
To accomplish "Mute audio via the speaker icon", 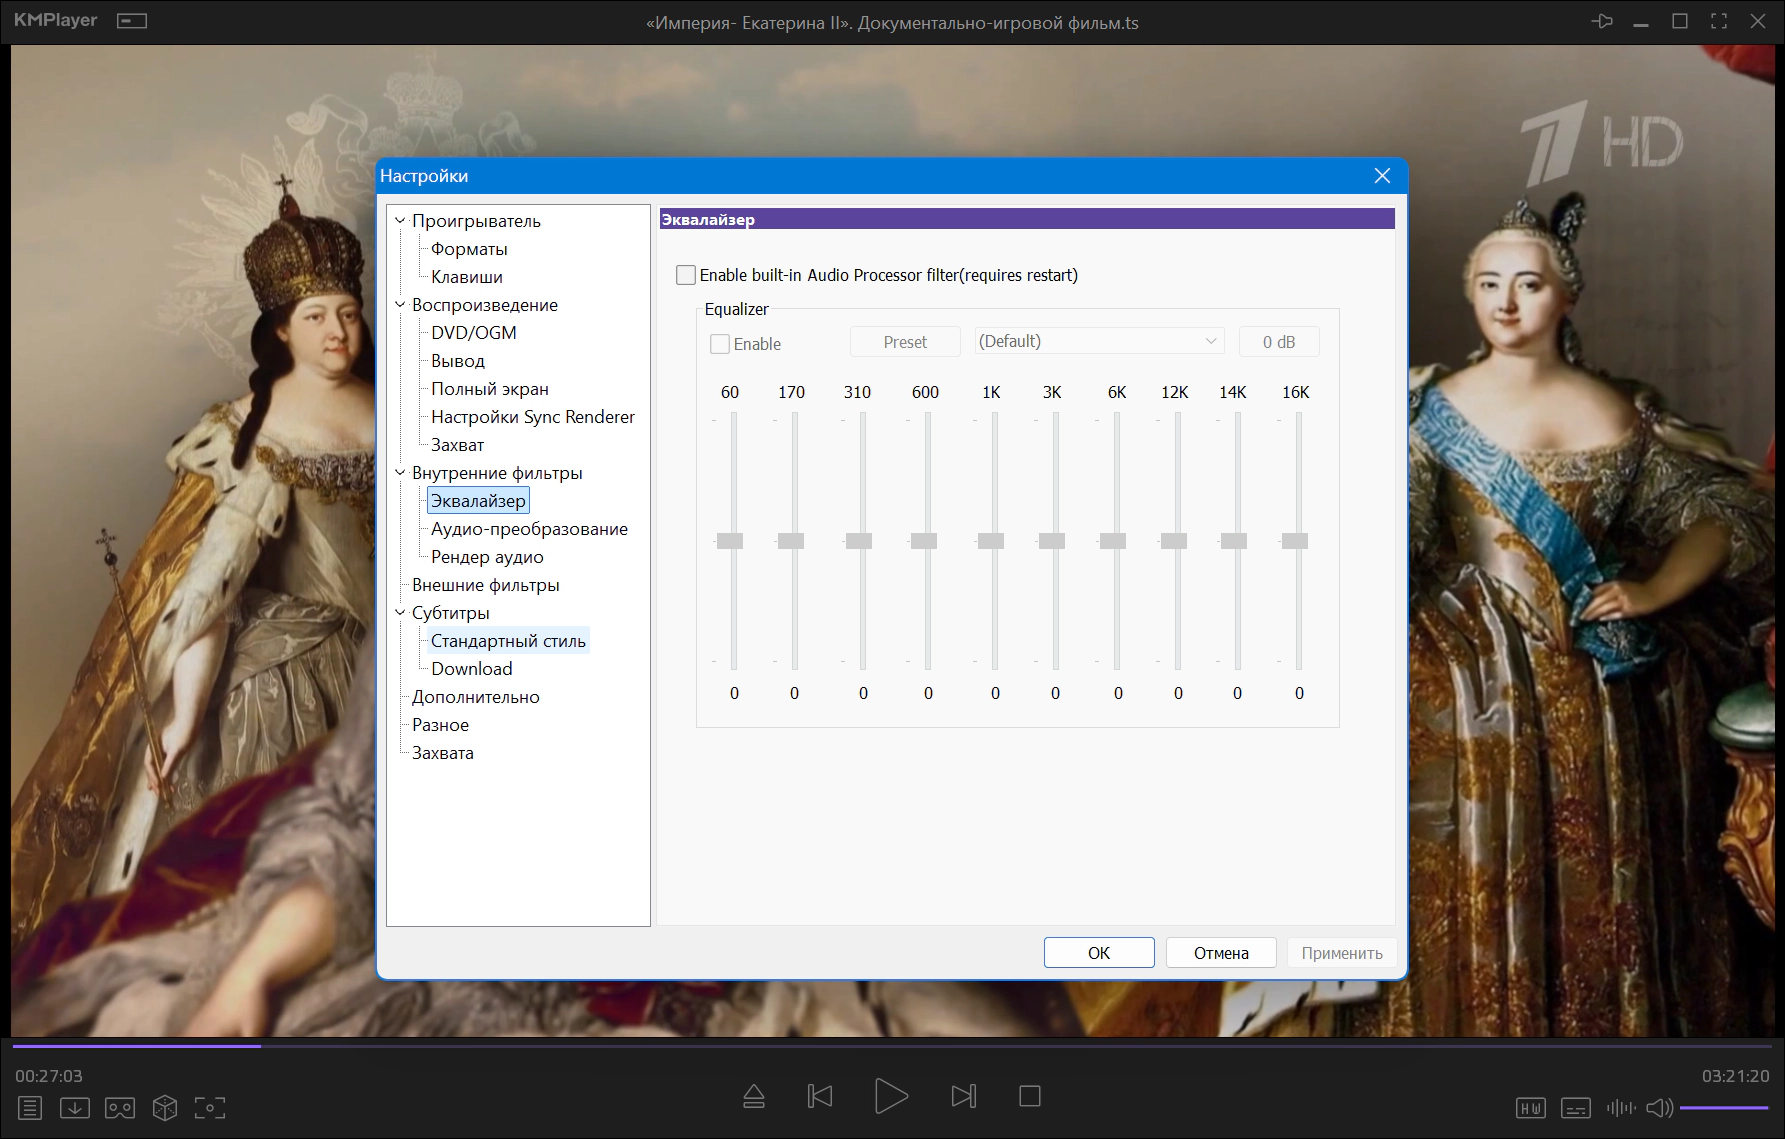I will click(x=1659, y=1108).
